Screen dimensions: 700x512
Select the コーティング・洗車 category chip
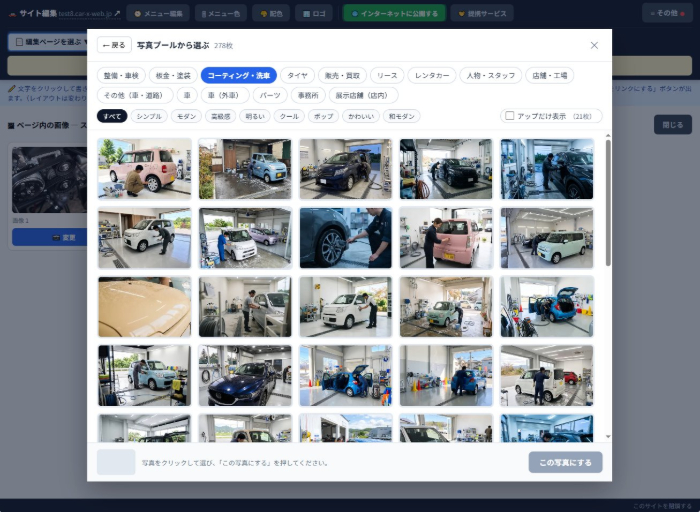click(239, 75)
